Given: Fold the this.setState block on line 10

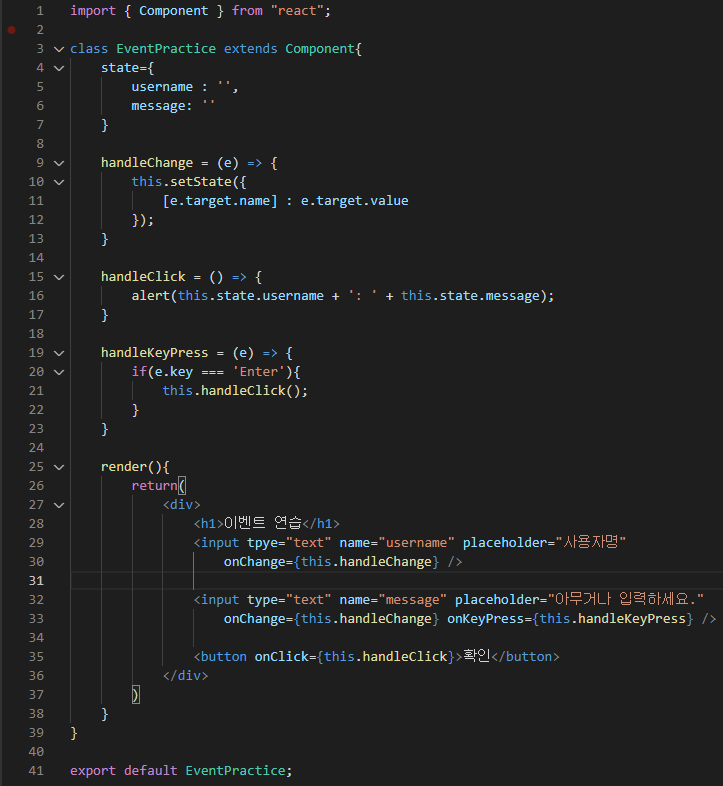Looking at the screenshot, I should [59, 182].
